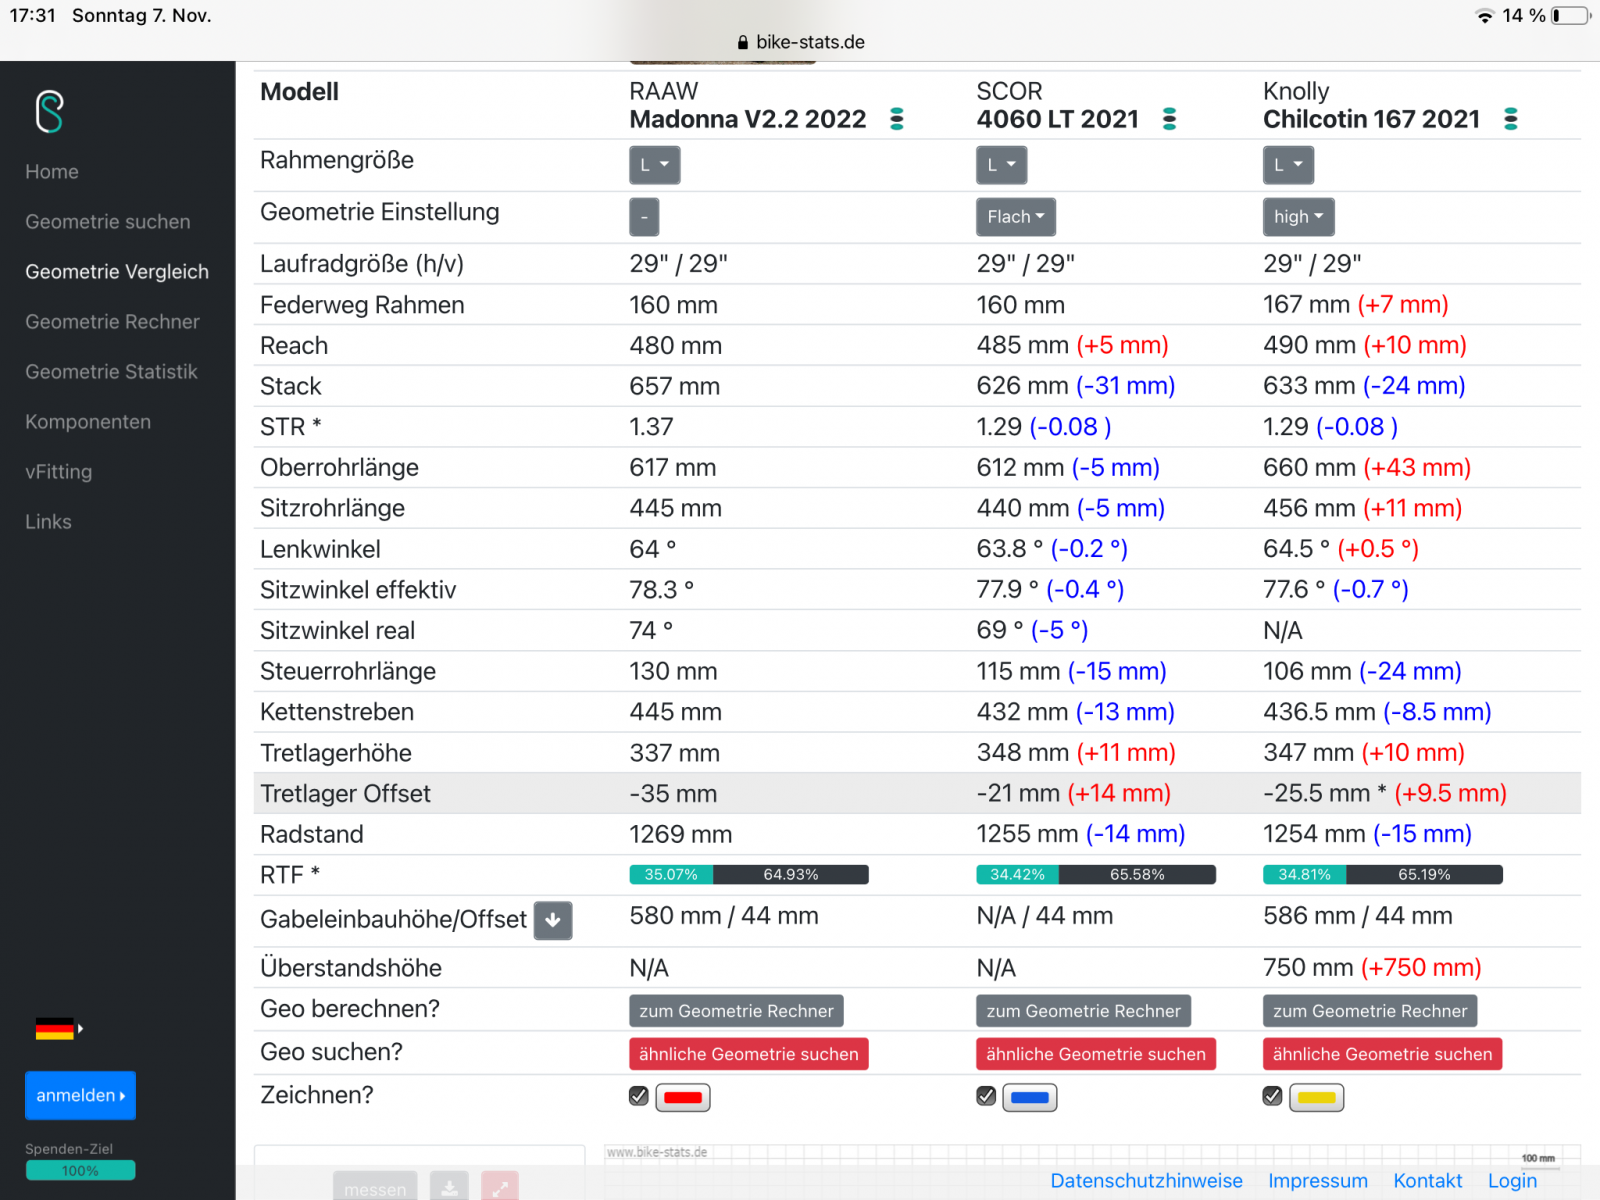This screenshot has width=1600, height=1200.
Task: Open frame size dropdown for SCOR 4060 LT
Action: (x=1002, y=165)
